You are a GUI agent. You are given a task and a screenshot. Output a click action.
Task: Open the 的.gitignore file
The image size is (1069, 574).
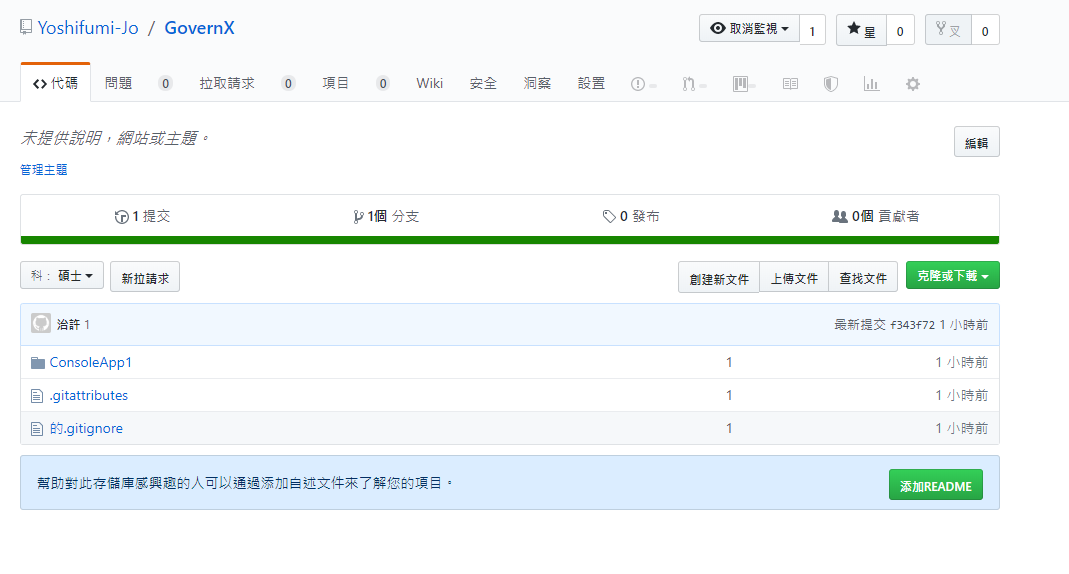[86, 428]
